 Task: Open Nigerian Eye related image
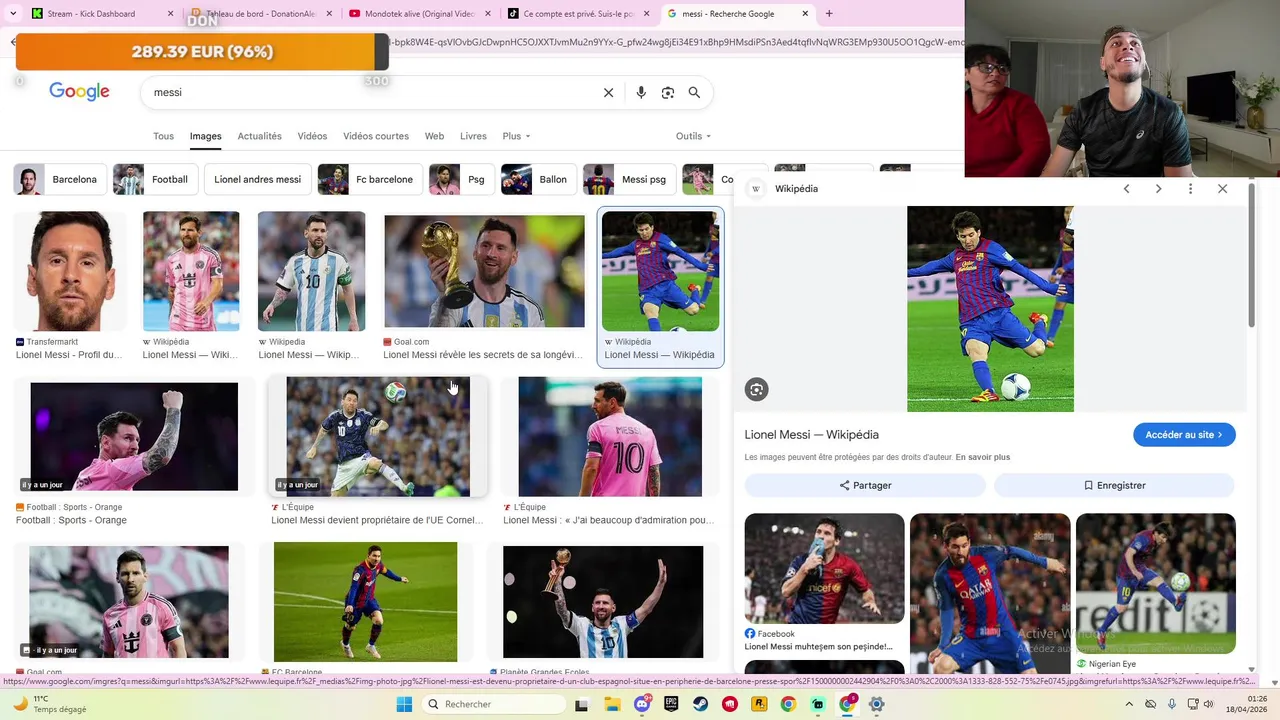coord(1155,584)
